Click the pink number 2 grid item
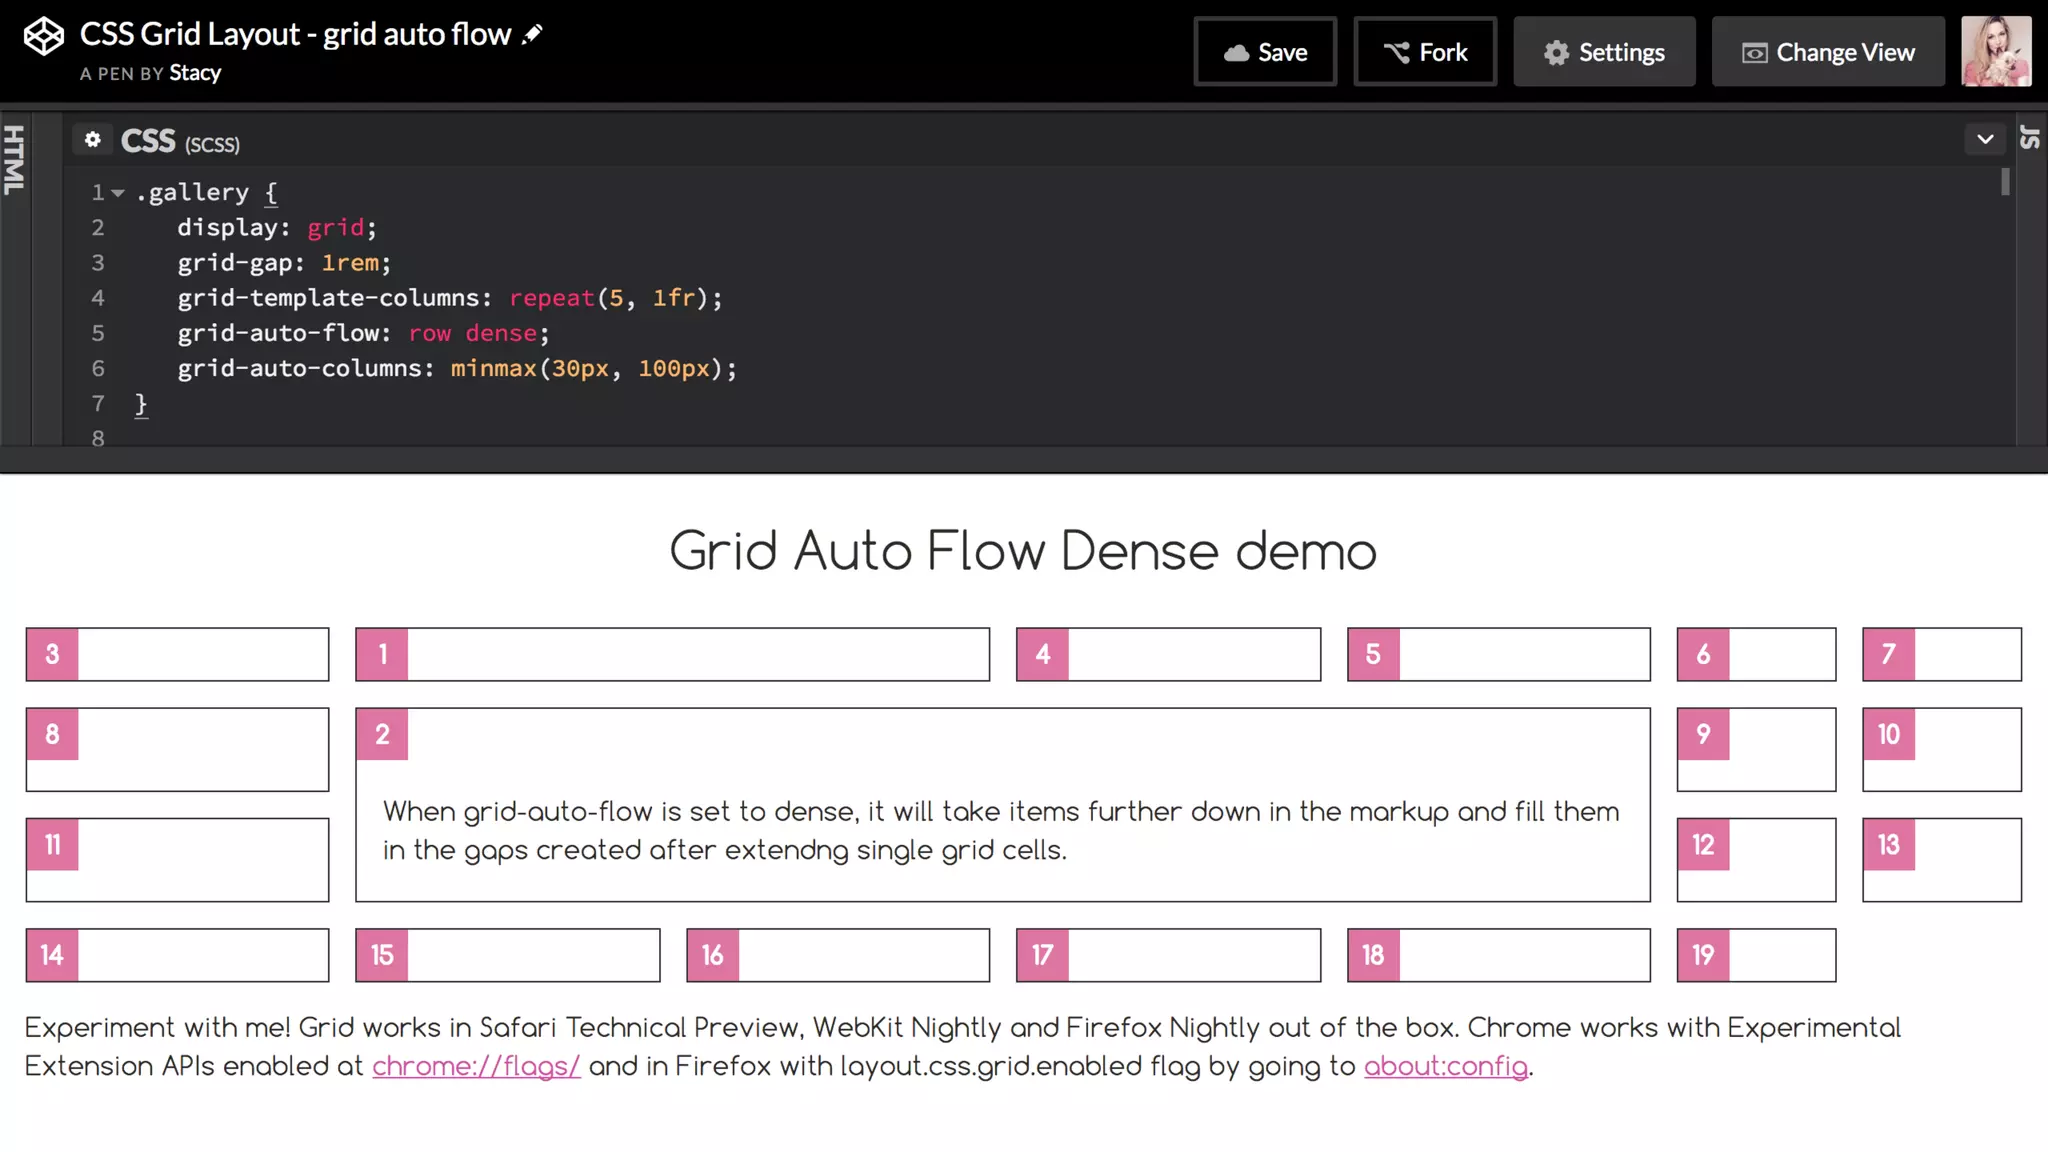The height and width of the screenshot is (1152, 2048). [382, 735]
